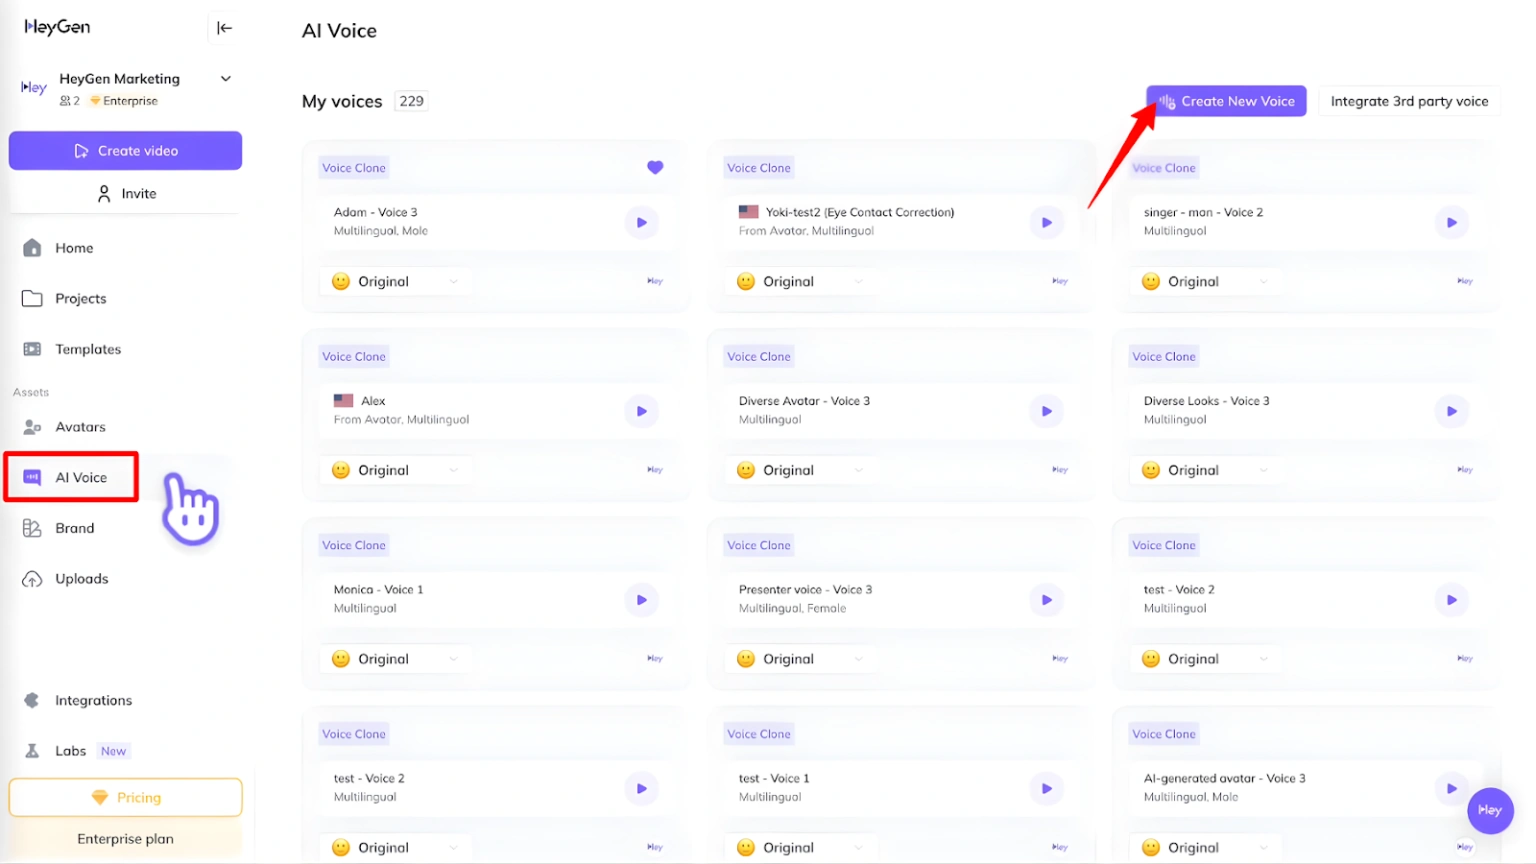Toggle the emotion emoji on Monica's voice card

coord(340,658)
